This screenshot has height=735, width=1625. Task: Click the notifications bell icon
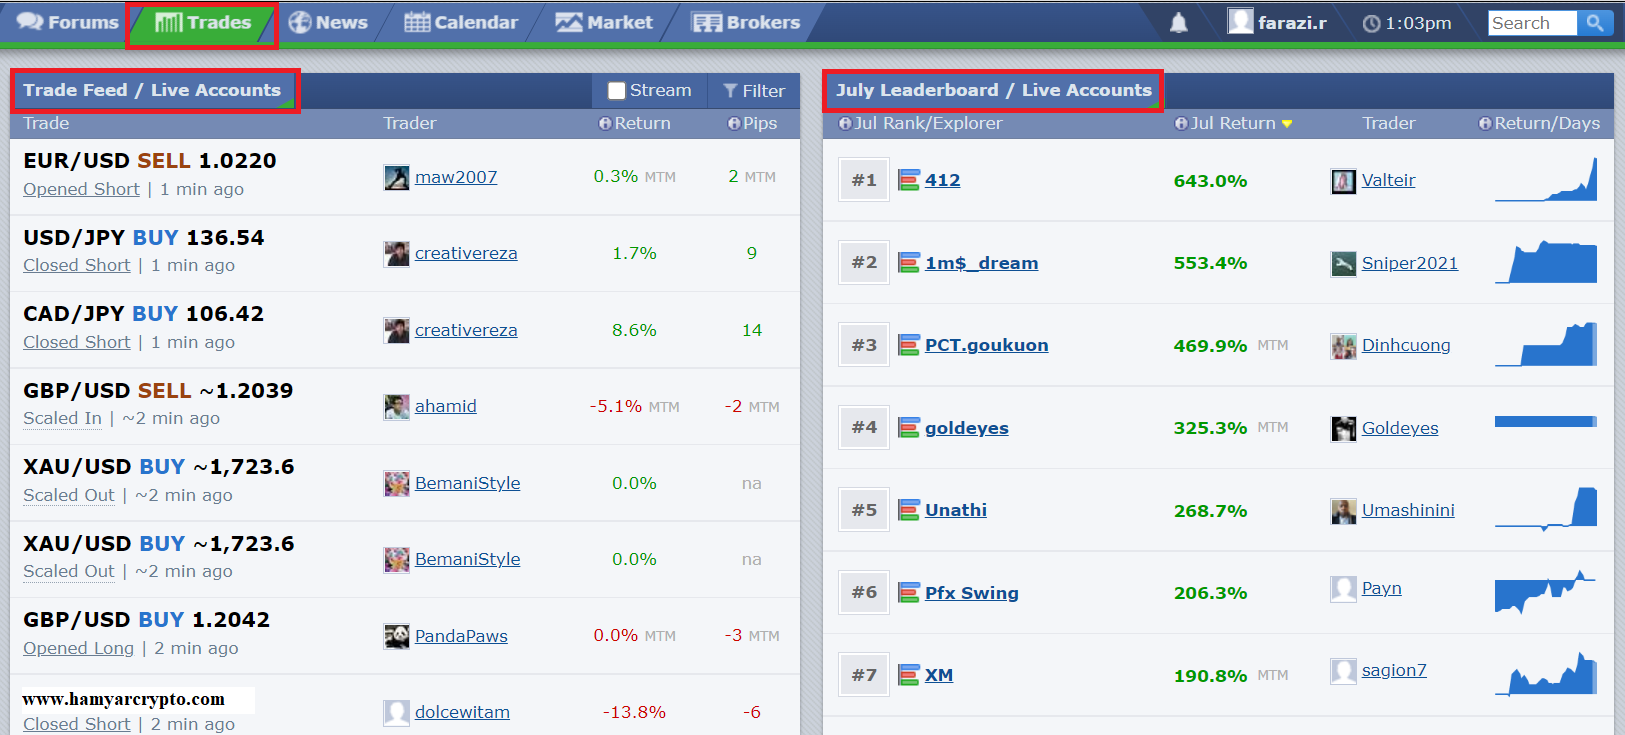[1179, 23]
